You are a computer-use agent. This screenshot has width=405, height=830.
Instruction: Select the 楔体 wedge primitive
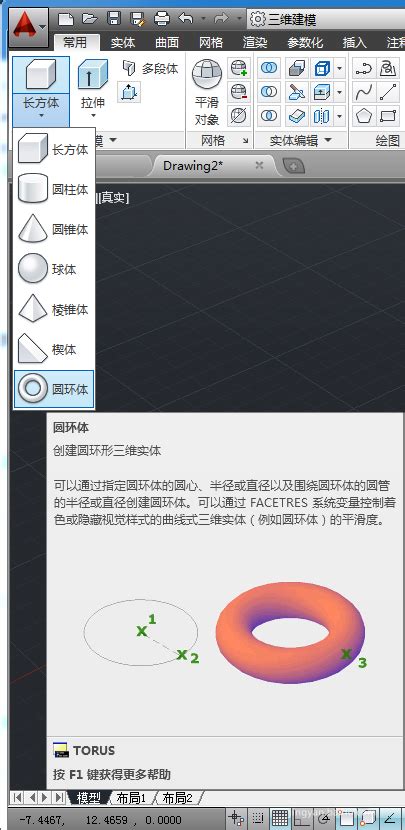[54, 349]
